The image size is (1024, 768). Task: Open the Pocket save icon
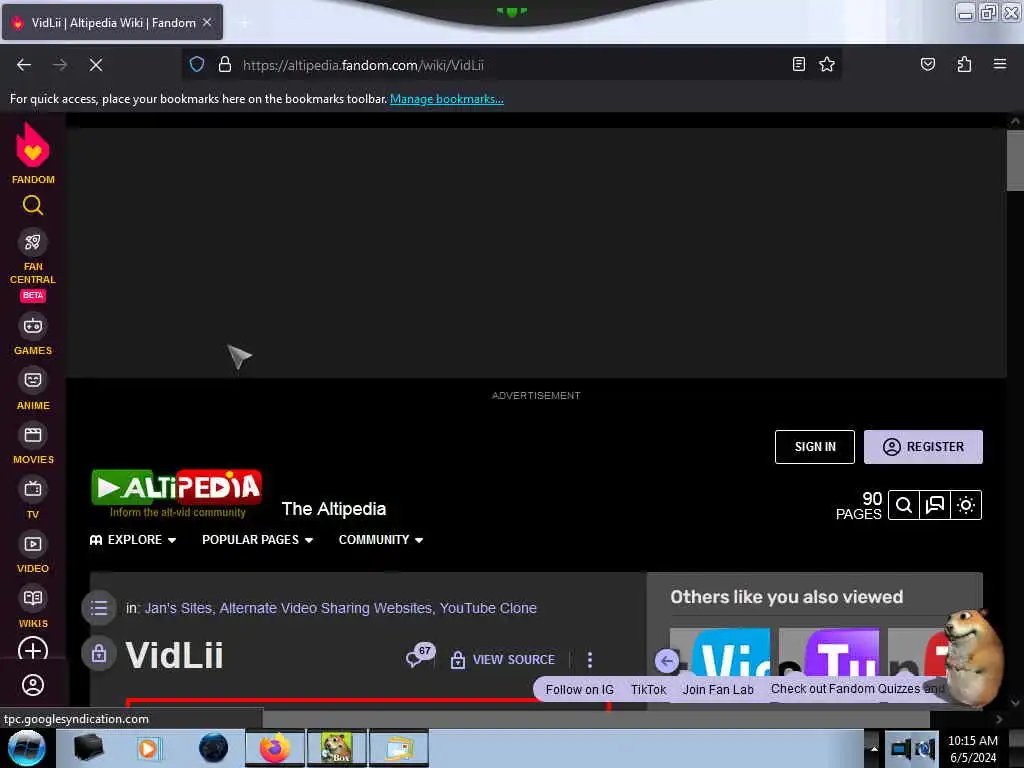click(x=927, y=64)
